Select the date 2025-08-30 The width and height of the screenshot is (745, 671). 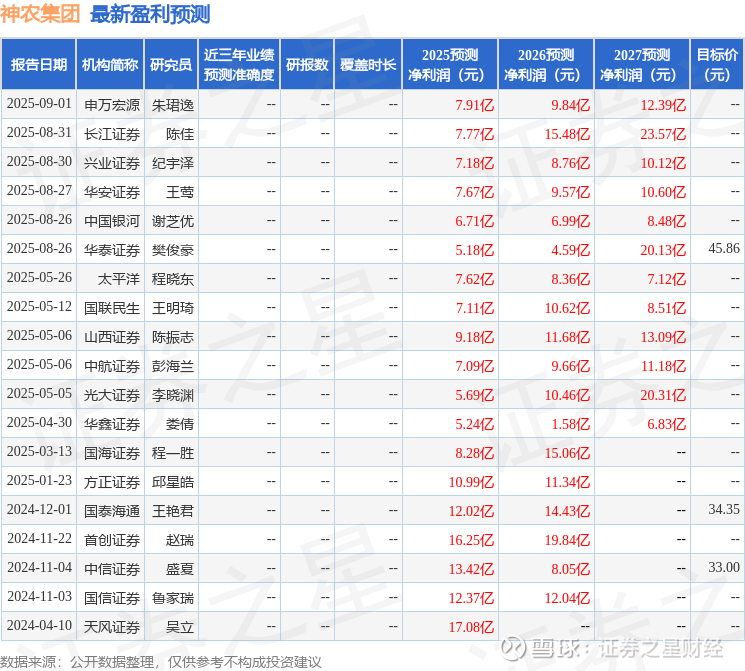pyautogui.click(x=39, y=162)
